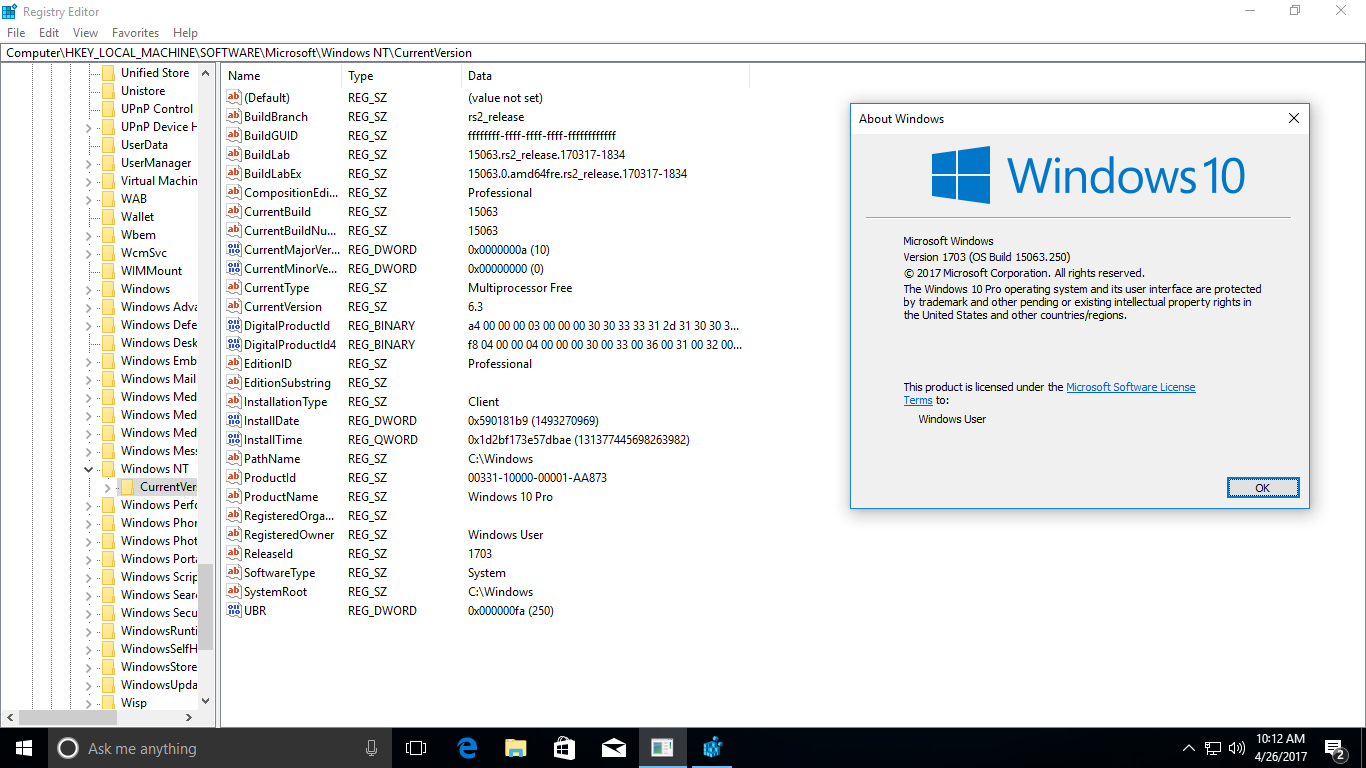Show hidden system tray icons

[x=1189, y=748]
